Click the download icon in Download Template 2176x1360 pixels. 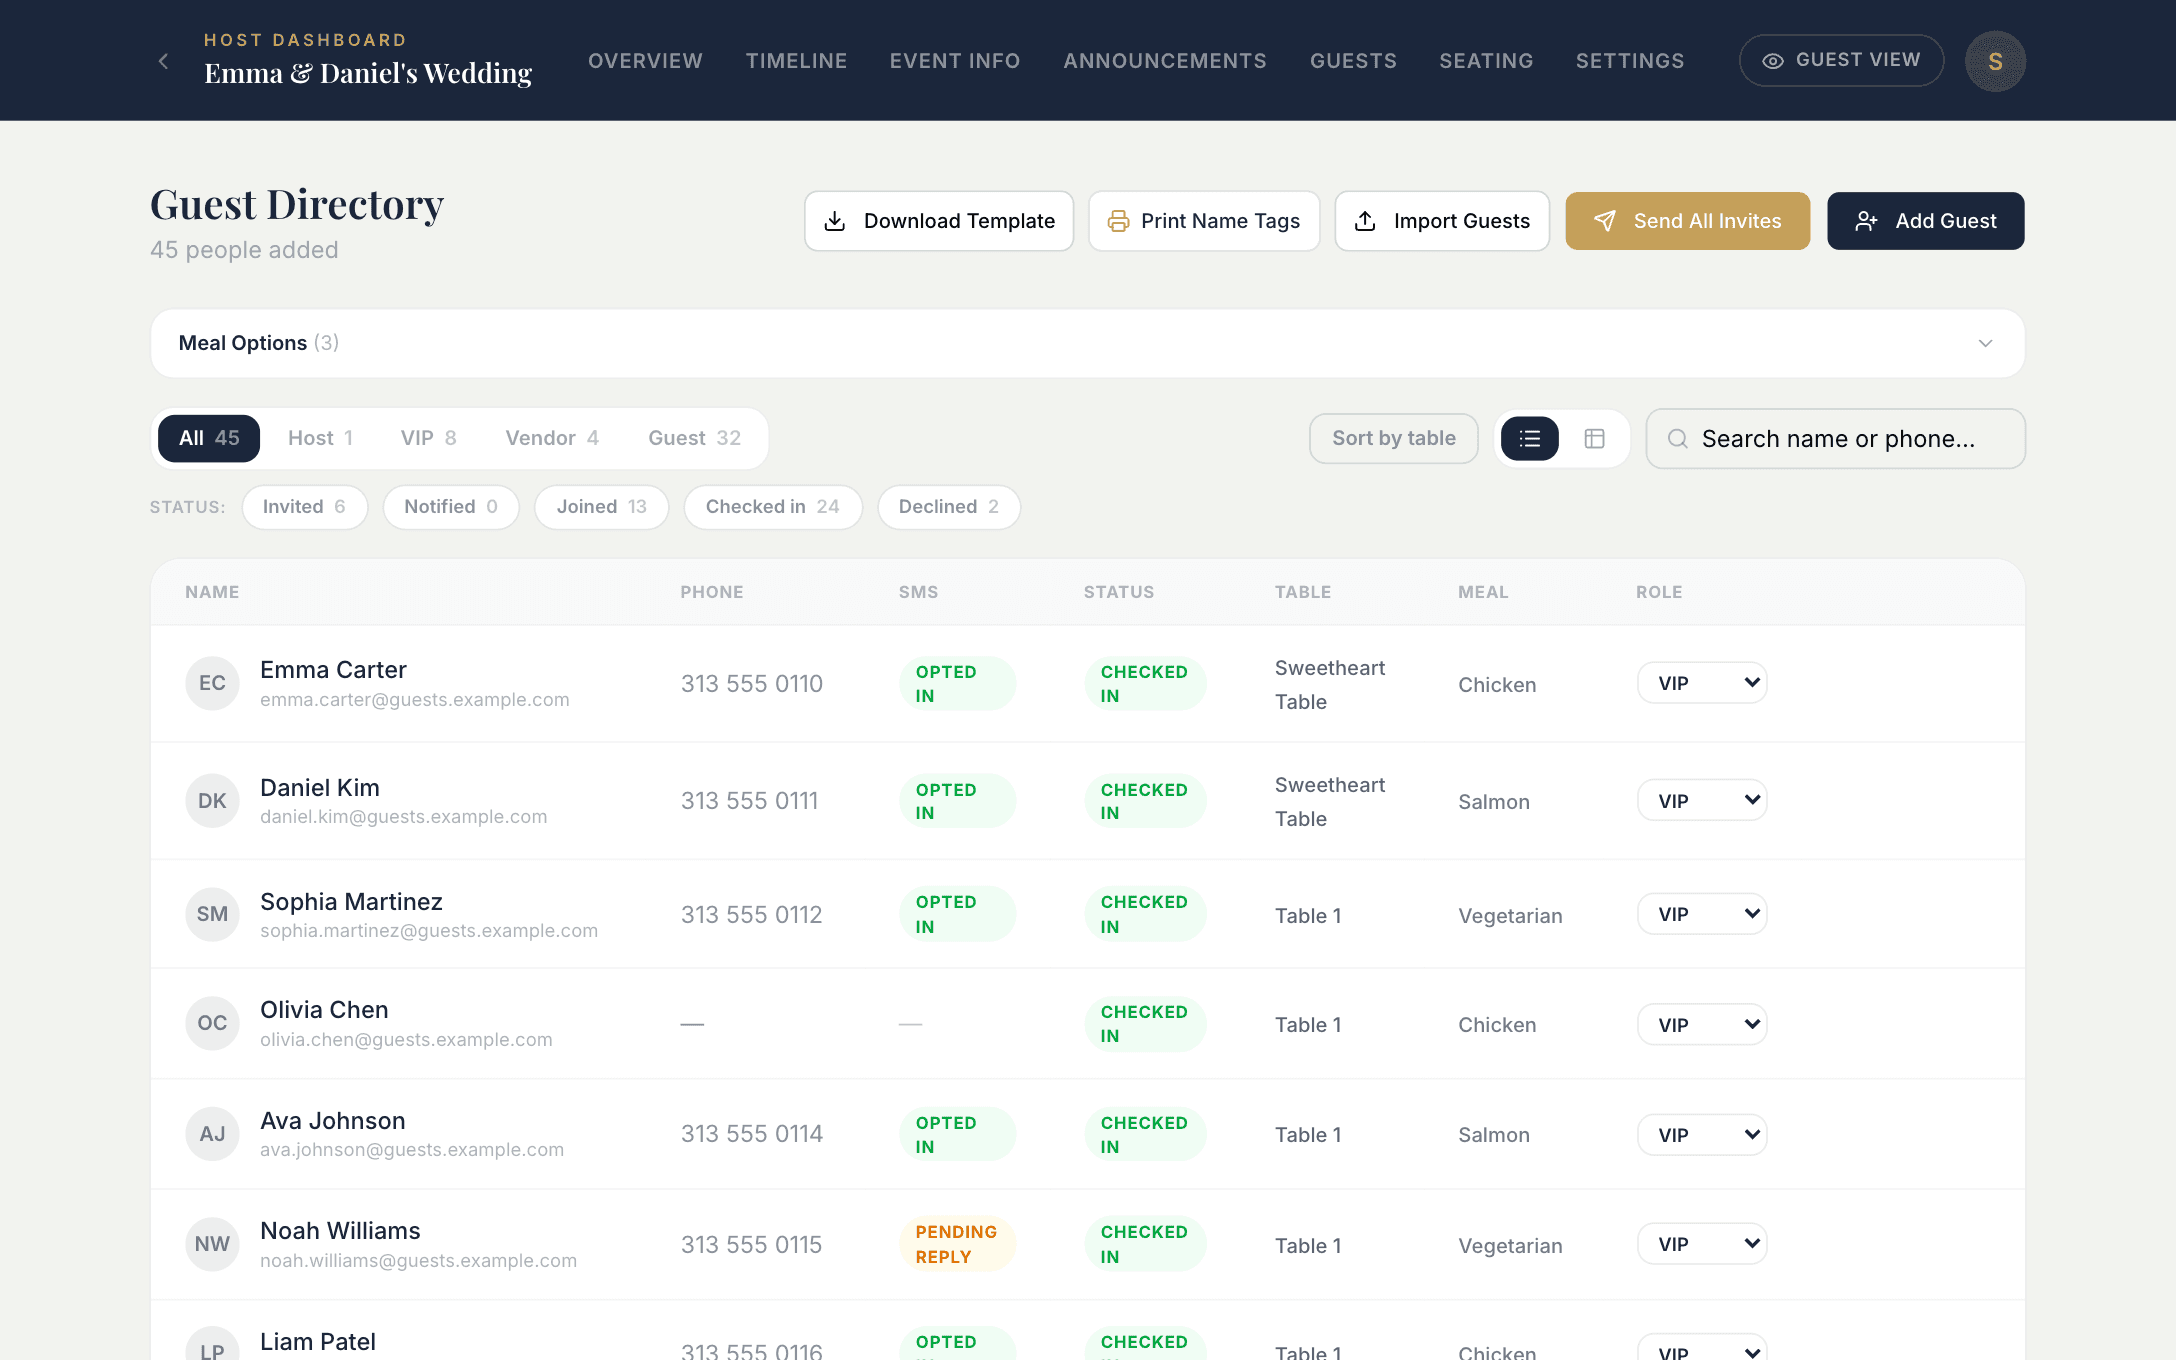(x=834, y=221)
